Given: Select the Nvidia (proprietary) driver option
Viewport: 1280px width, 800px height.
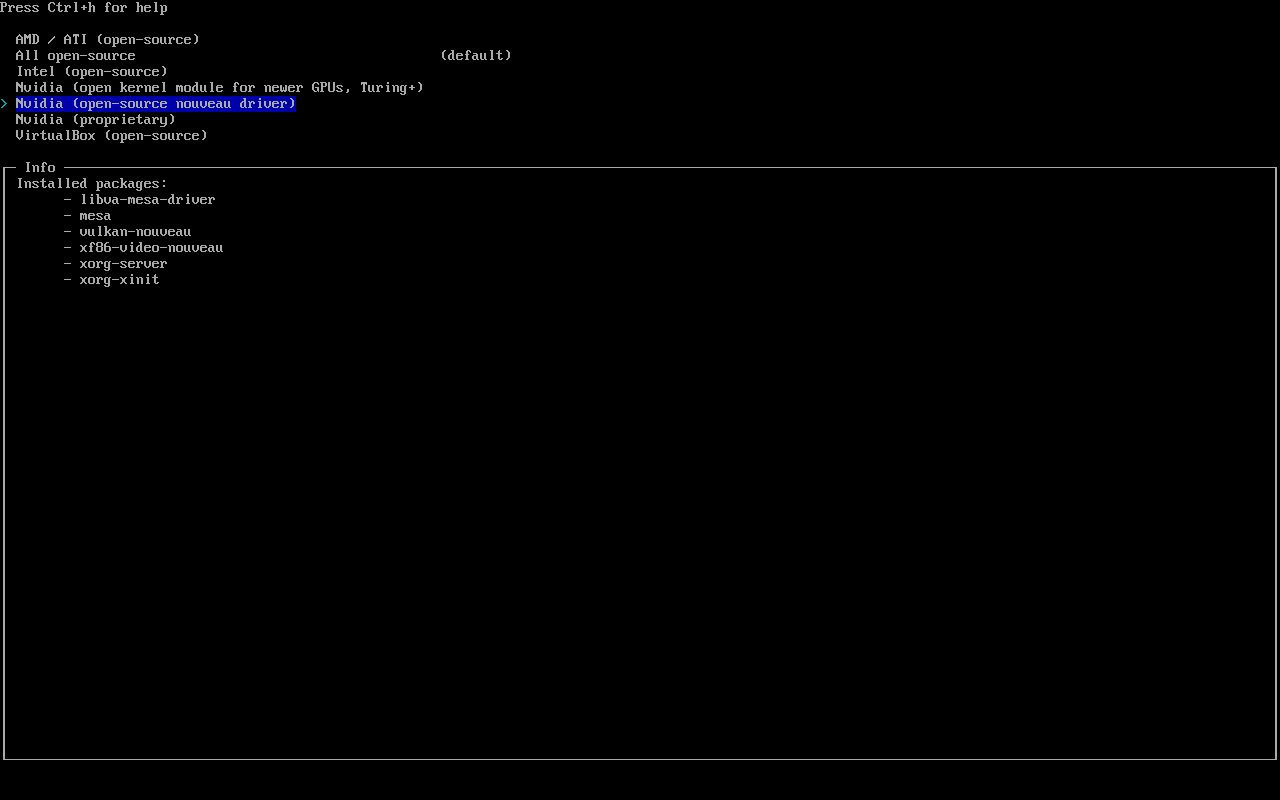Looking at the screenshot, I should pos(95,119).
